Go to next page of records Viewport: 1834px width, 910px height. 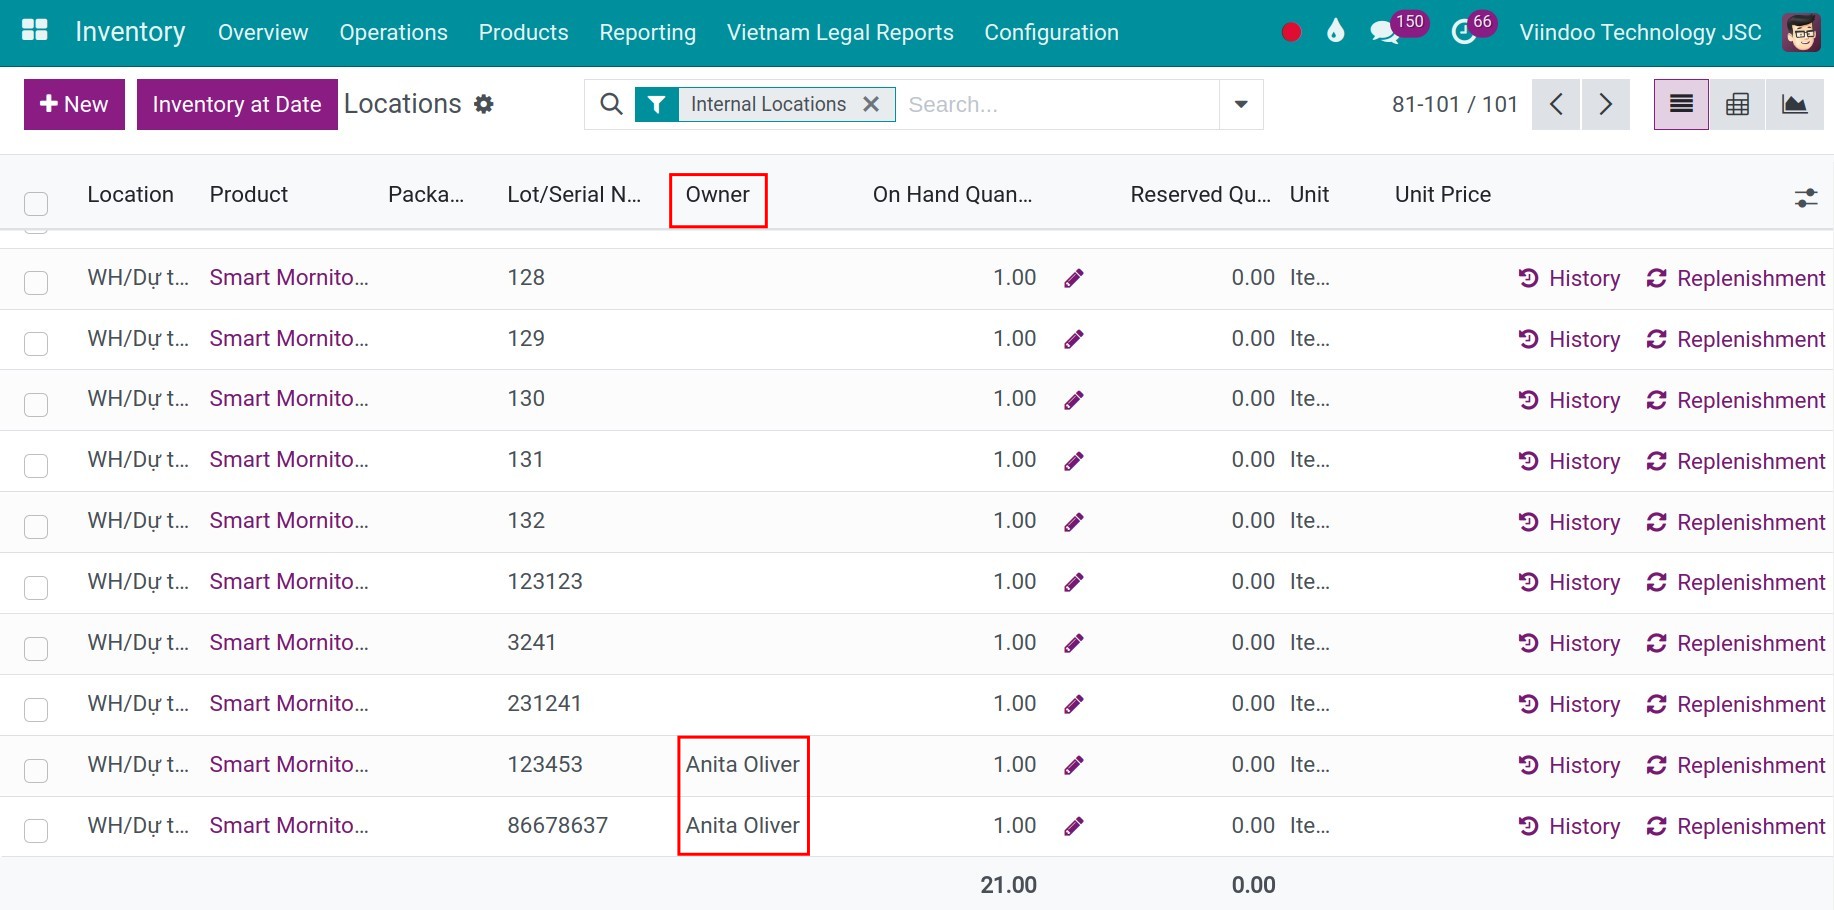point(1605,104)
